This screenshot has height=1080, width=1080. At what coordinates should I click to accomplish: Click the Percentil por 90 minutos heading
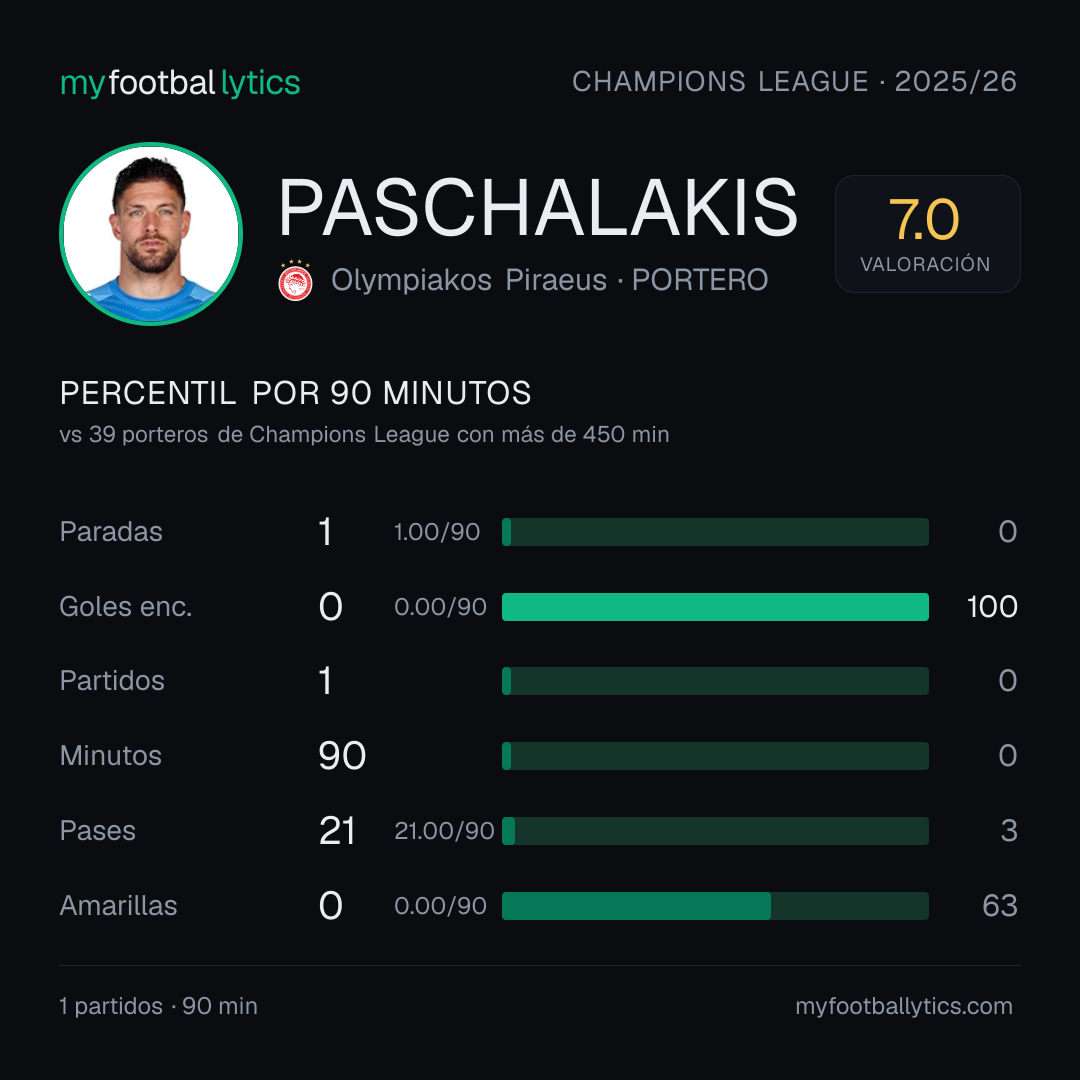[x=295, y=393]
